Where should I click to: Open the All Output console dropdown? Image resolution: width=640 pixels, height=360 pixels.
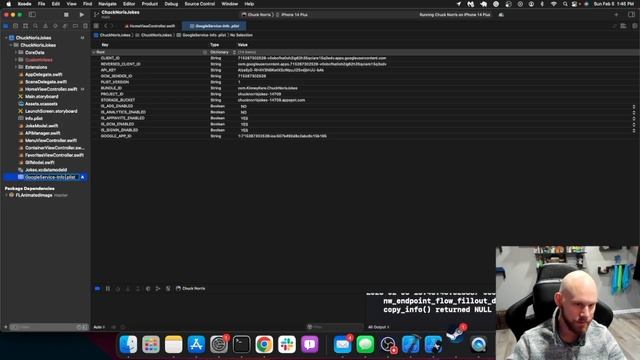[x=378, y=327]
